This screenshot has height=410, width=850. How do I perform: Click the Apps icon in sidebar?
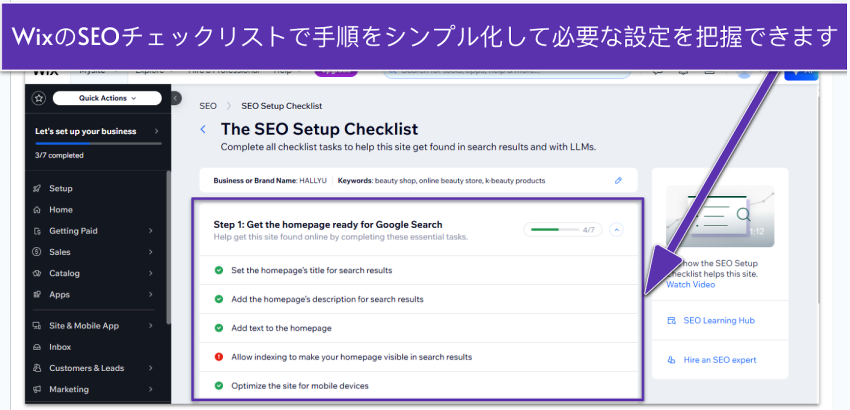(37, 294)
